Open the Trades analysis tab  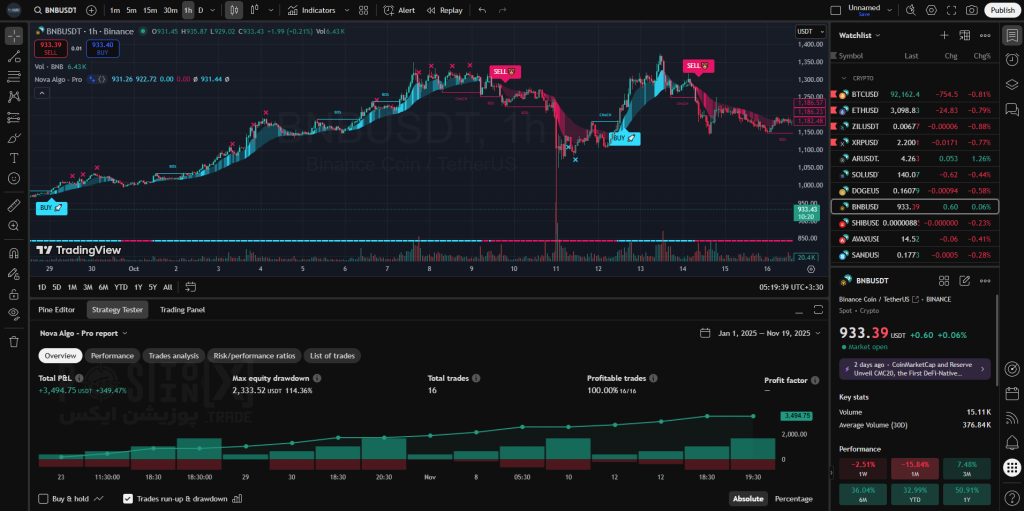[x=173, y=355]
